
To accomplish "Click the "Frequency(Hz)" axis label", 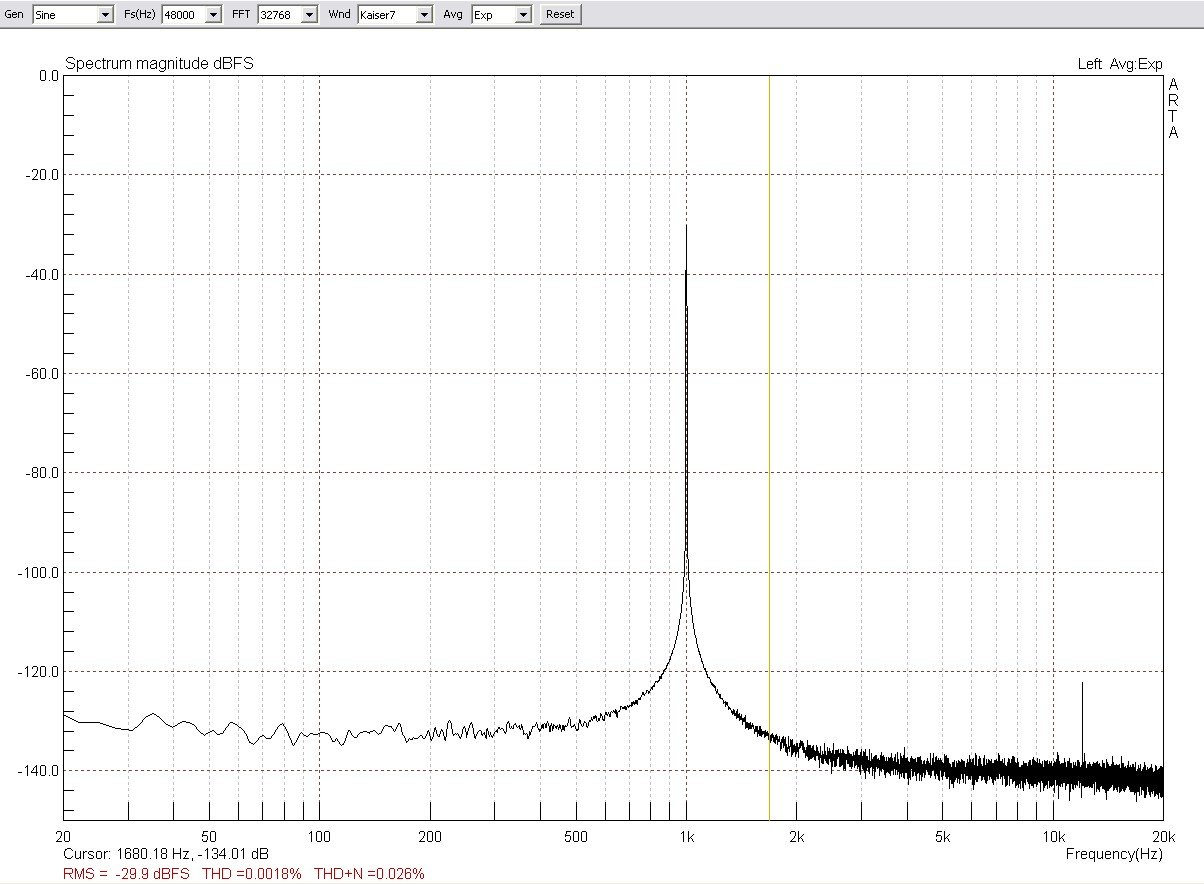I will coord(1114,854).
